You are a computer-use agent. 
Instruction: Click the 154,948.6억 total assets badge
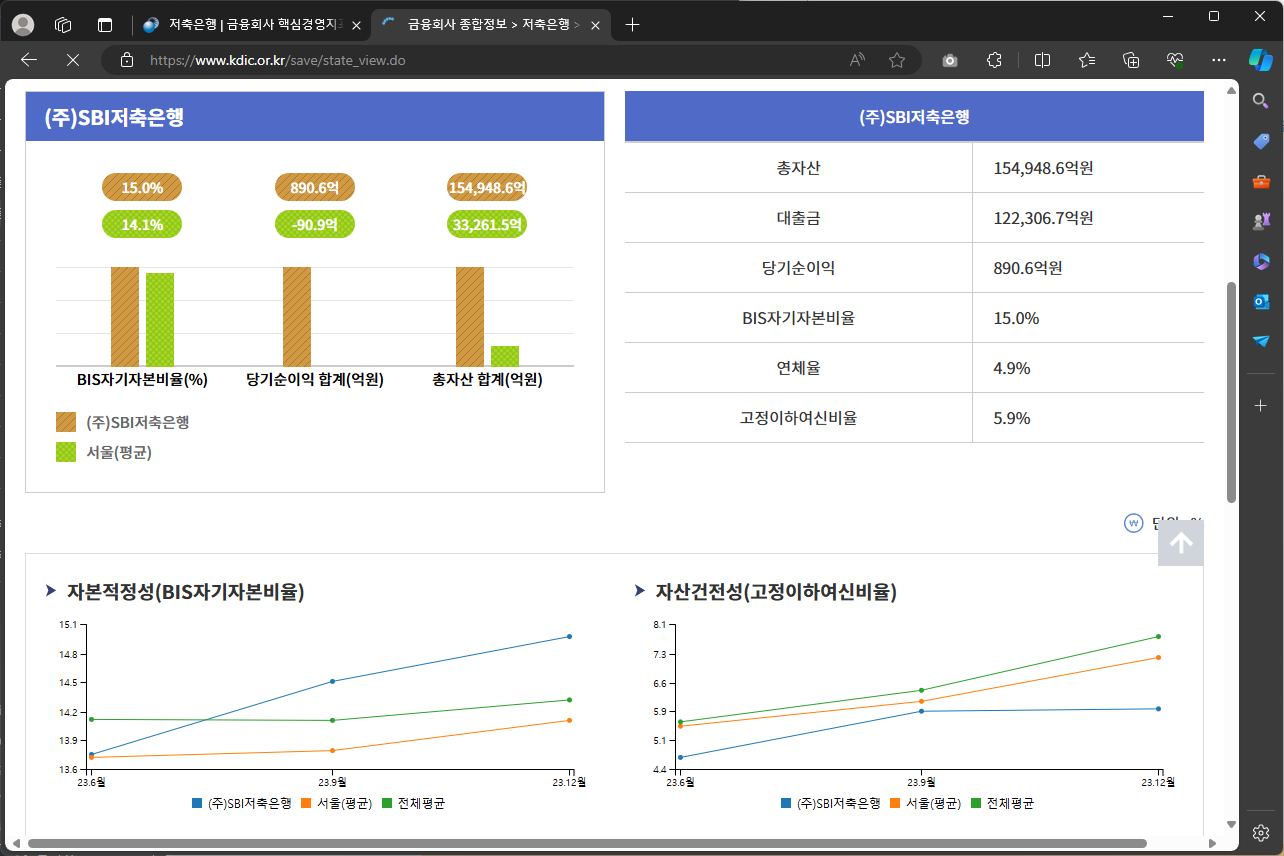pyautogui.click(x=487, y=188)
